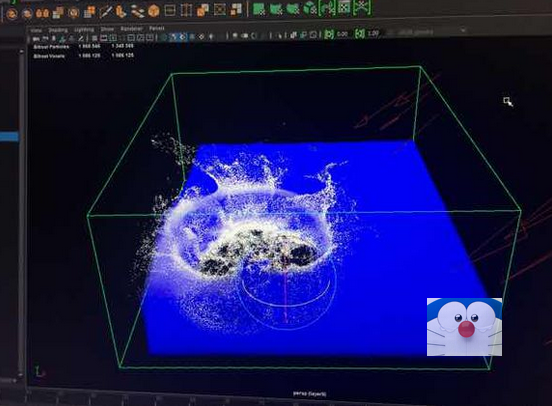Toggle the resolution gate icon in panel toolbar
The width and height of the screenshot is (552, 406).
[113, 38]
